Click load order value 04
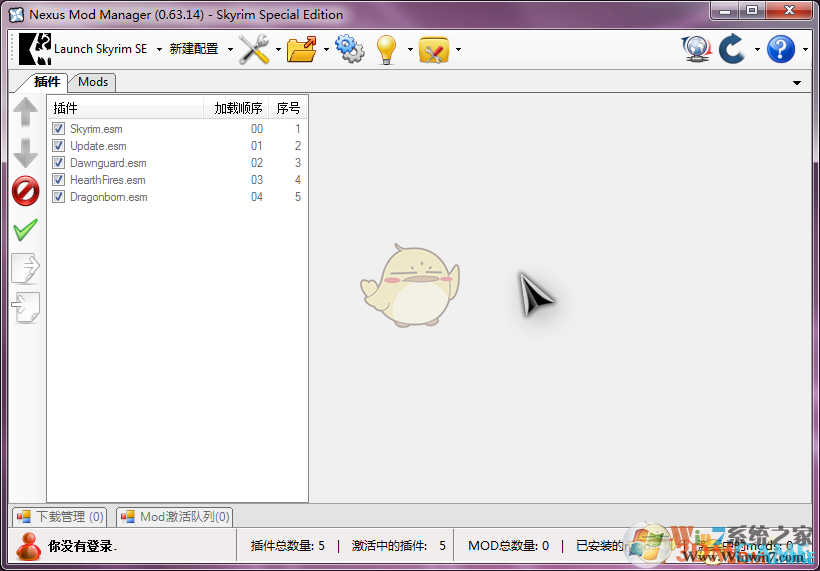The width and height of the screenshot is (820, 571). (257, 197)
